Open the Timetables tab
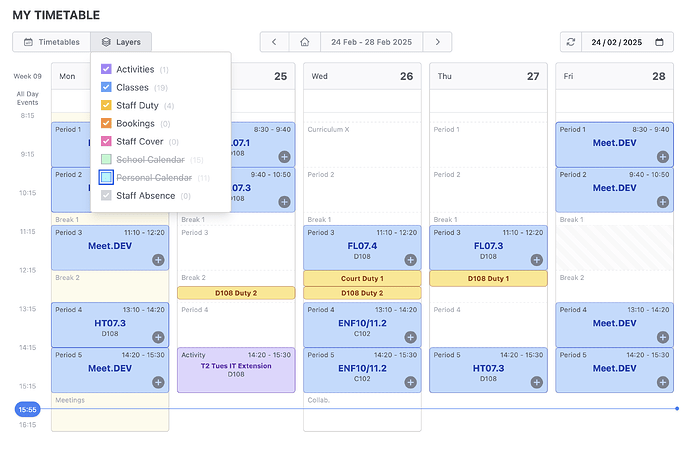 point(51,42)
